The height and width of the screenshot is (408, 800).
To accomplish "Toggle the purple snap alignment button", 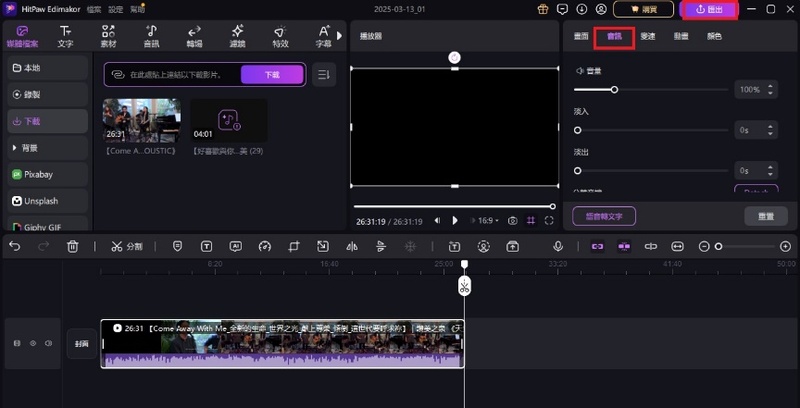I will pos(624,247).
